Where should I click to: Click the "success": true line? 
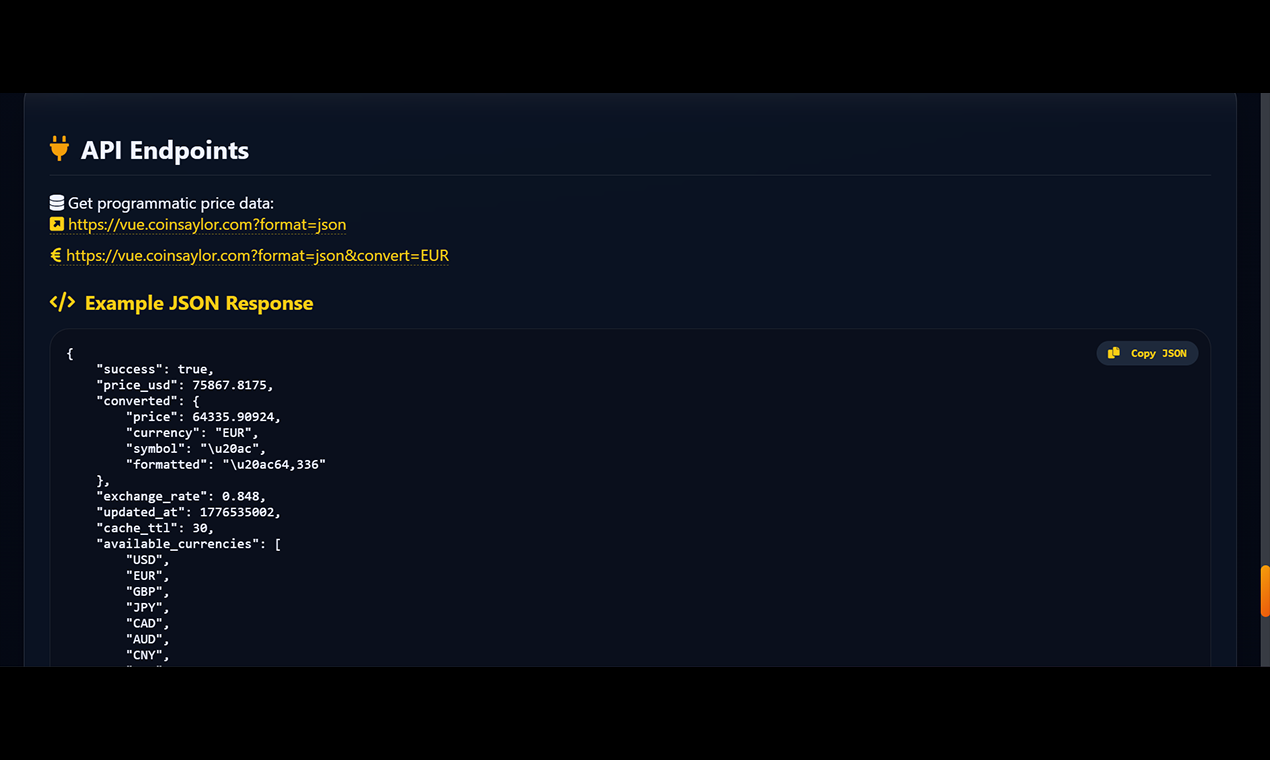[x=155, y=369]
